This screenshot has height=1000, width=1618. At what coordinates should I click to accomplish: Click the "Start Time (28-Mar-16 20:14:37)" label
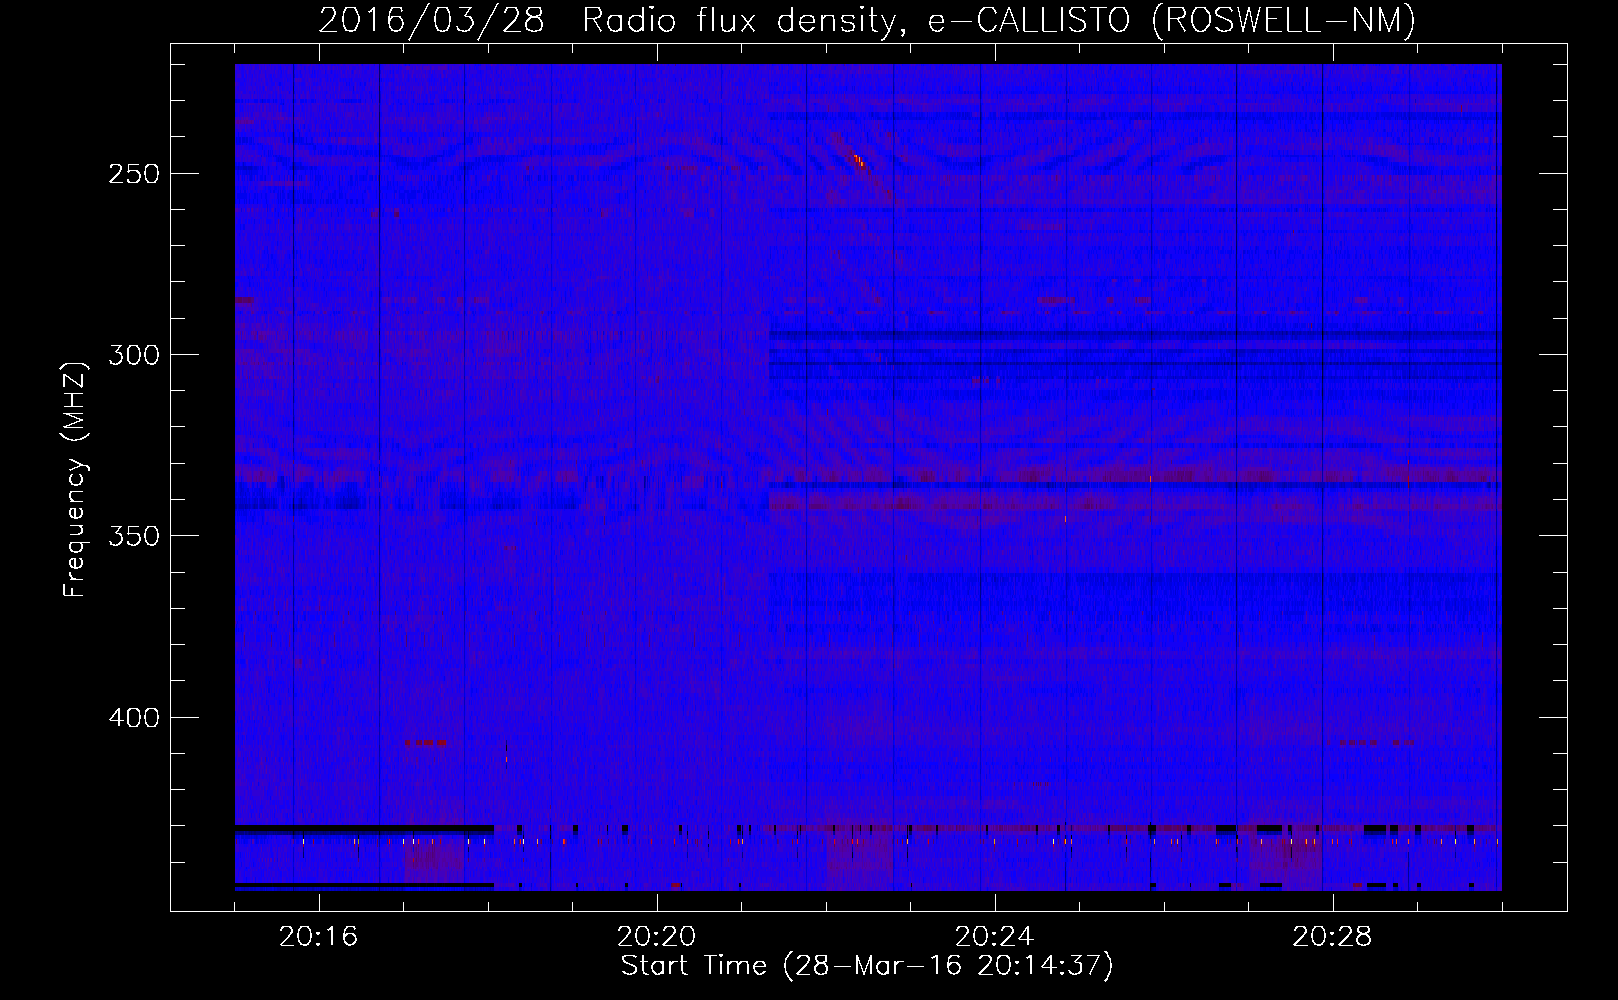coord(867,966)
